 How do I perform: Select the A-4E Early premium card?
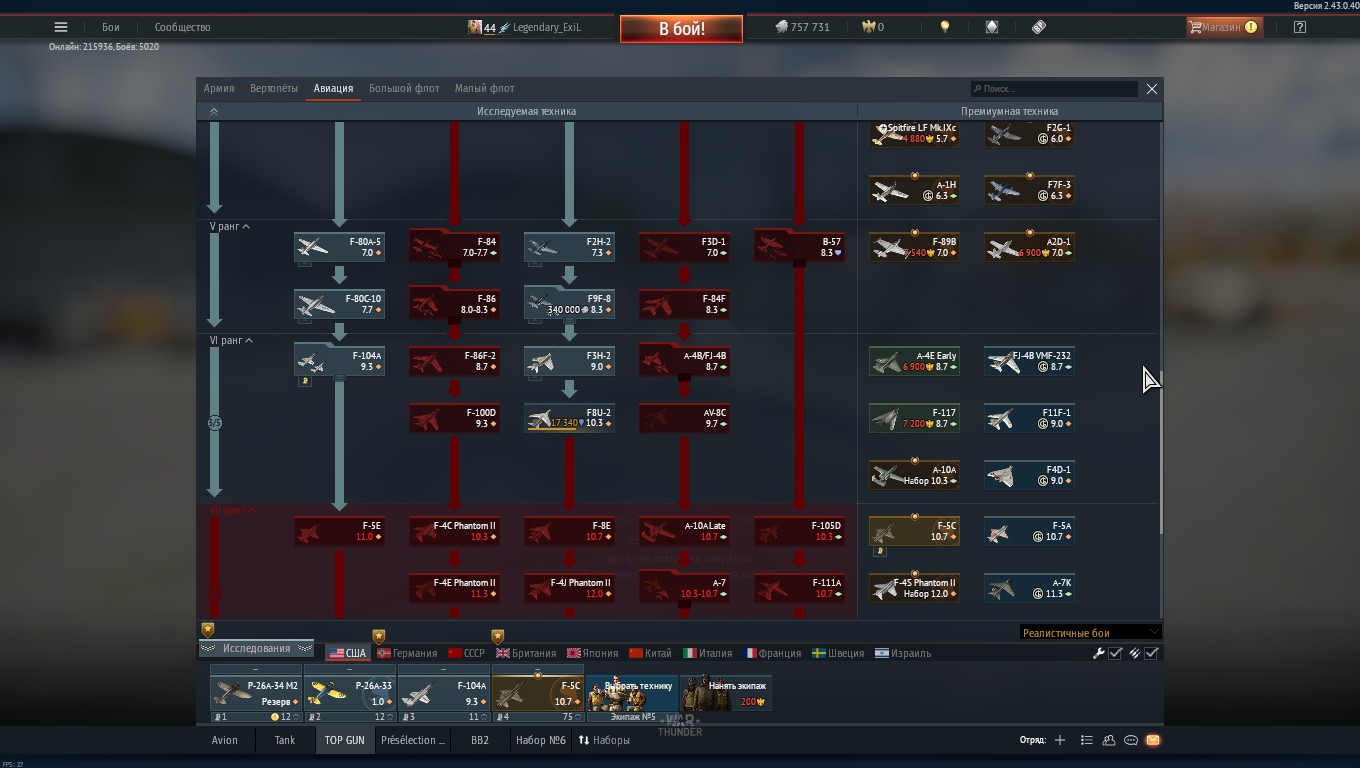point(914,361)
